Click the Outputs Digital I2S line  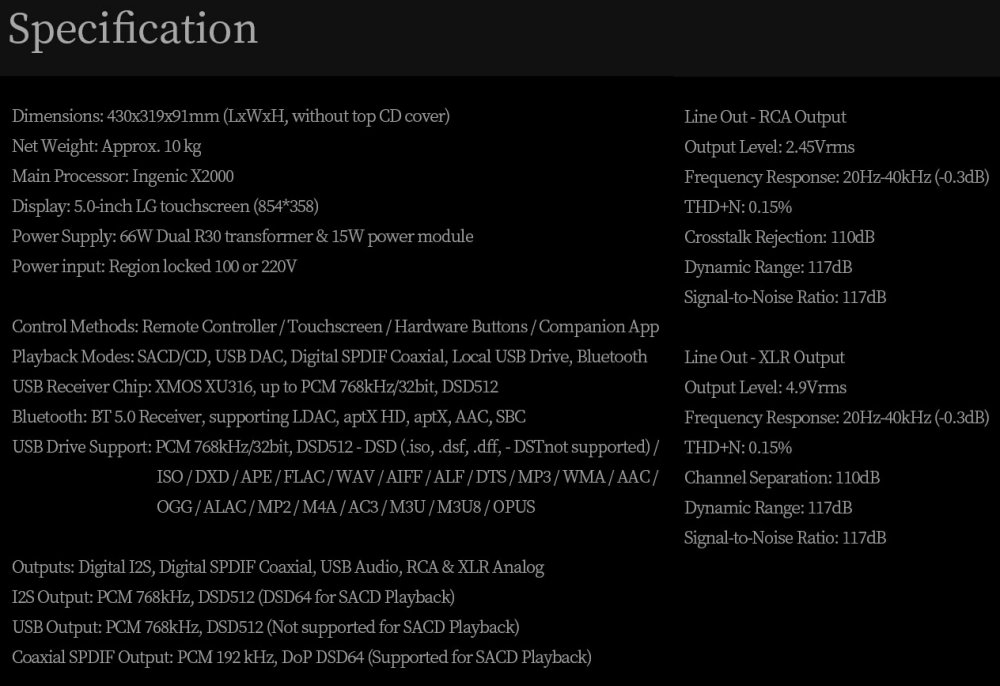(x=278, y=567)
